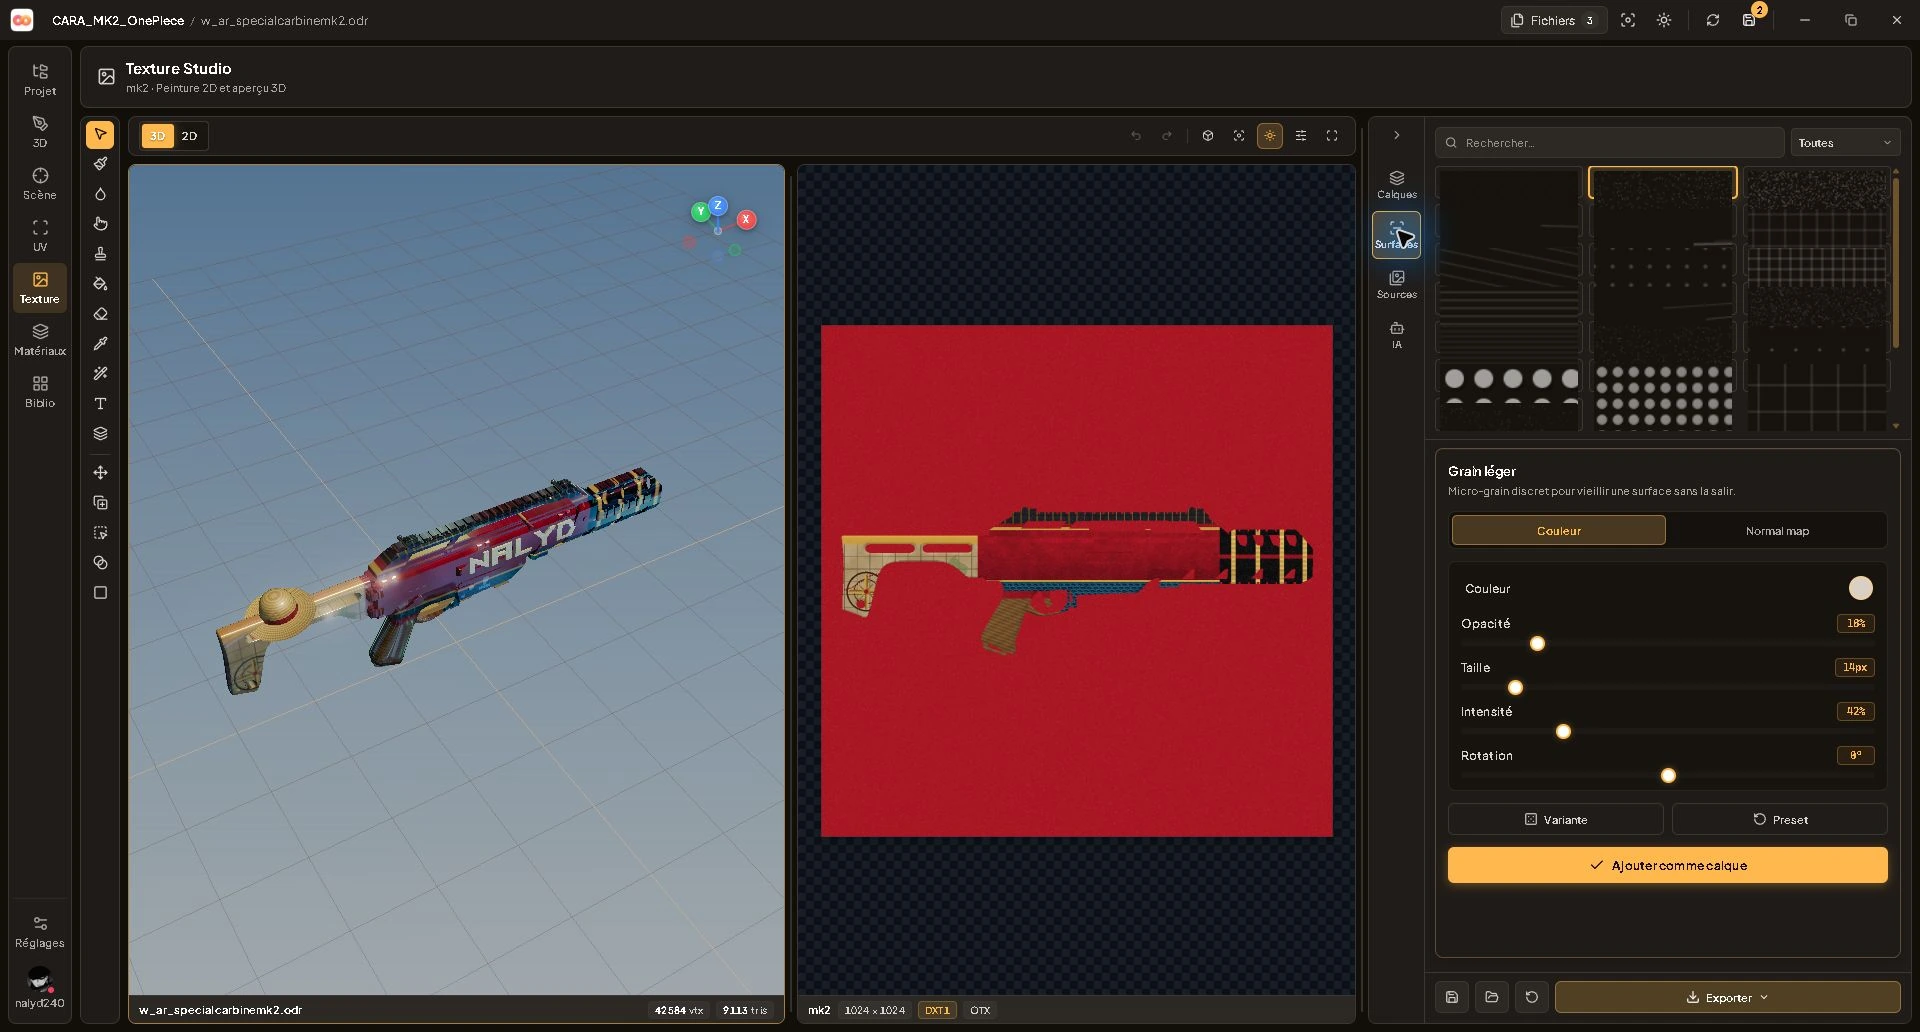Pick the square shape tool
This screenshot has width=1920, height=1032.
point(100,593)
